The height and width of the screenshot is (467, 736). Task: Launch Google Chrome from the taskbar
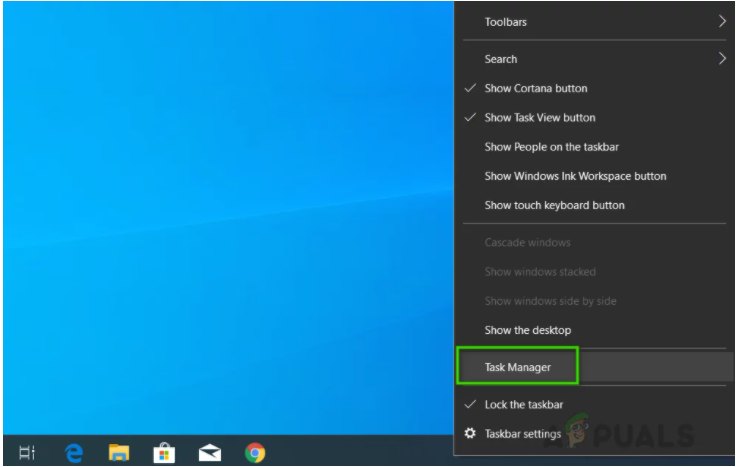point(255,453)
